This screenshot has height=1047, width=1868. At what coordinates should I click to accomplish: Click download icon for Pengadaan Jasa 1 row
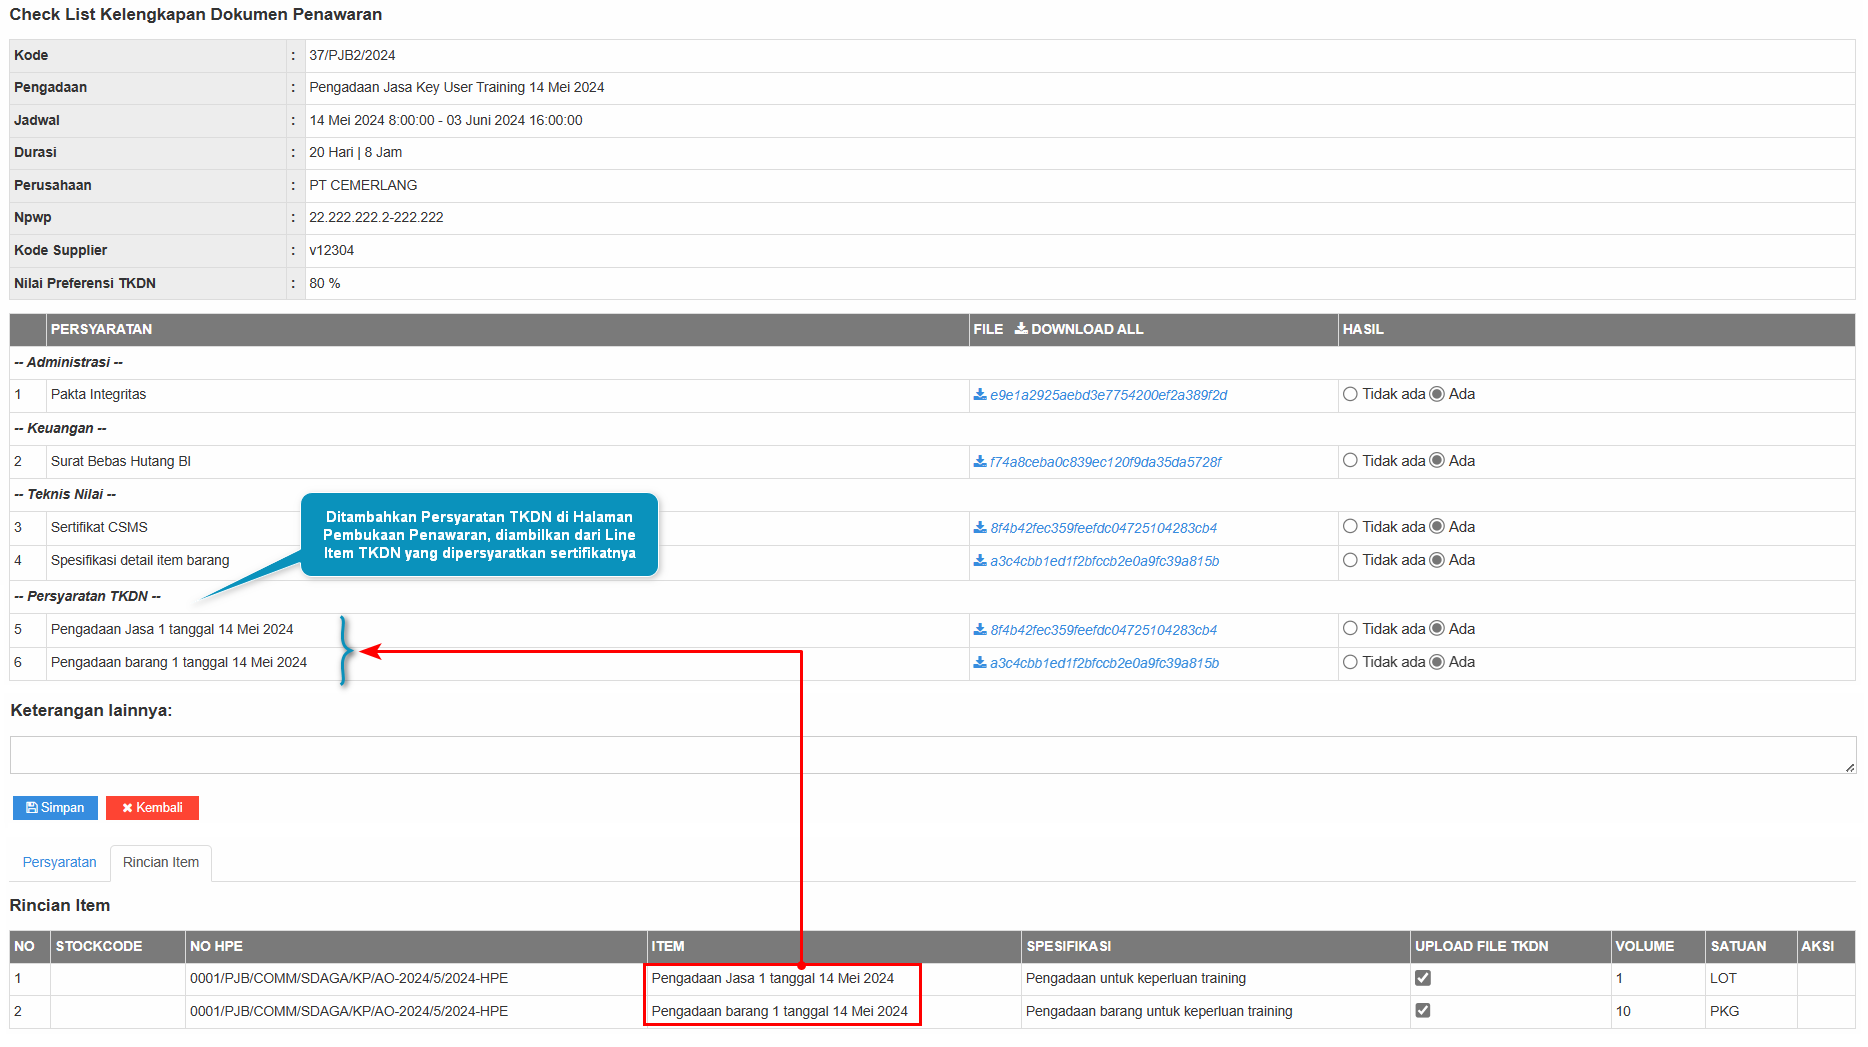pos(980,630)
